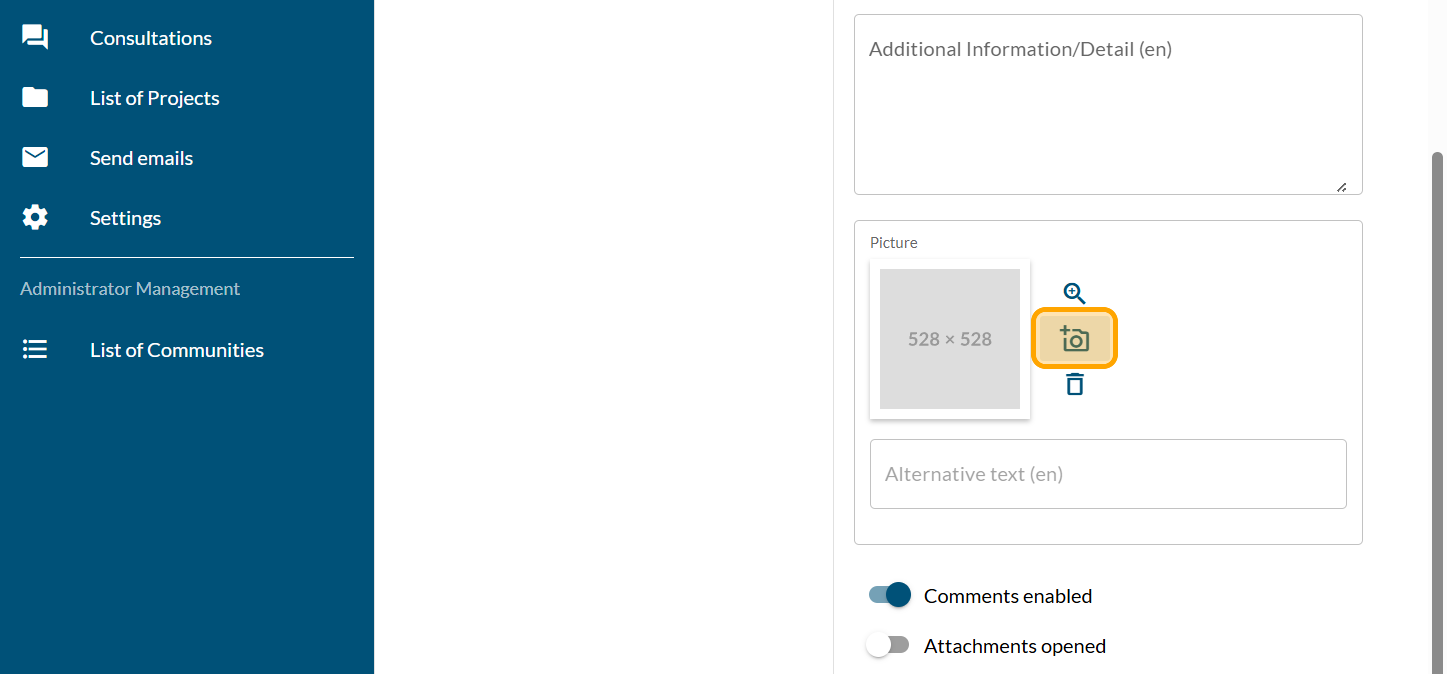Go to List of Projects
The height and width of the screenshot is (674, 1447).
tap(155, 98)
